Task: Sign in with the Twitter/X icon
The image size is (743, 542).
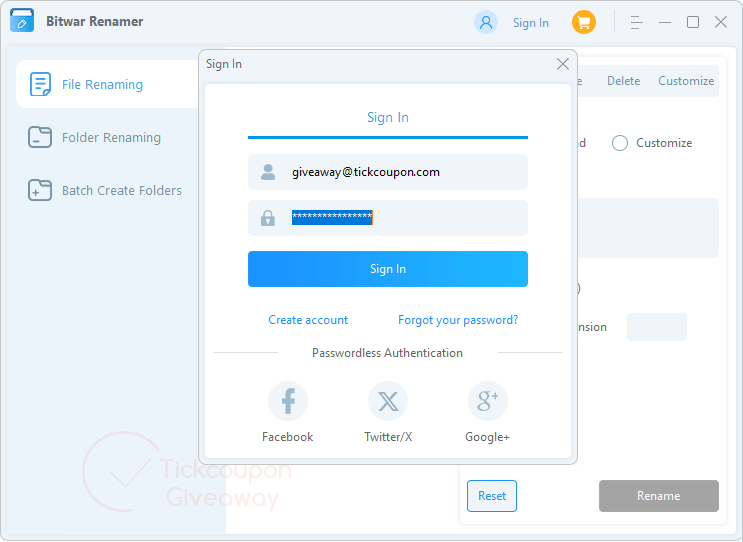Action: (x=388, y=401)
